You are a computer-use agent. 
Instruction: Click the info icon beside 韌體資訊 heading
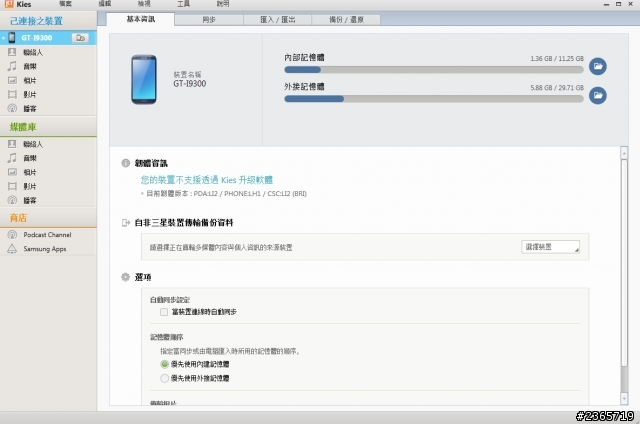click(126, 163)
